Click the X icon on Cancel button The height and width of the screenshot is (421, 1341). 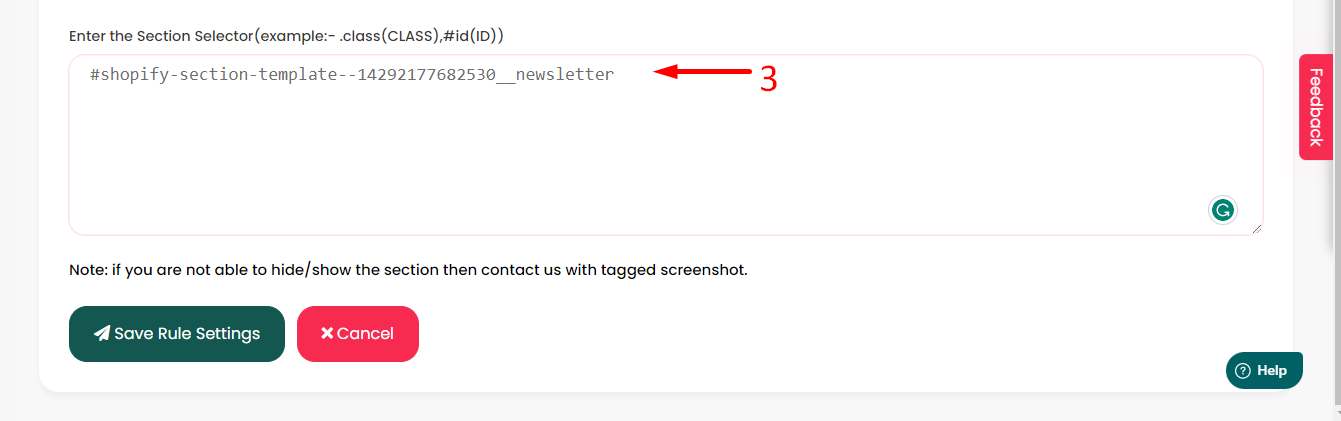pos(327,334)
